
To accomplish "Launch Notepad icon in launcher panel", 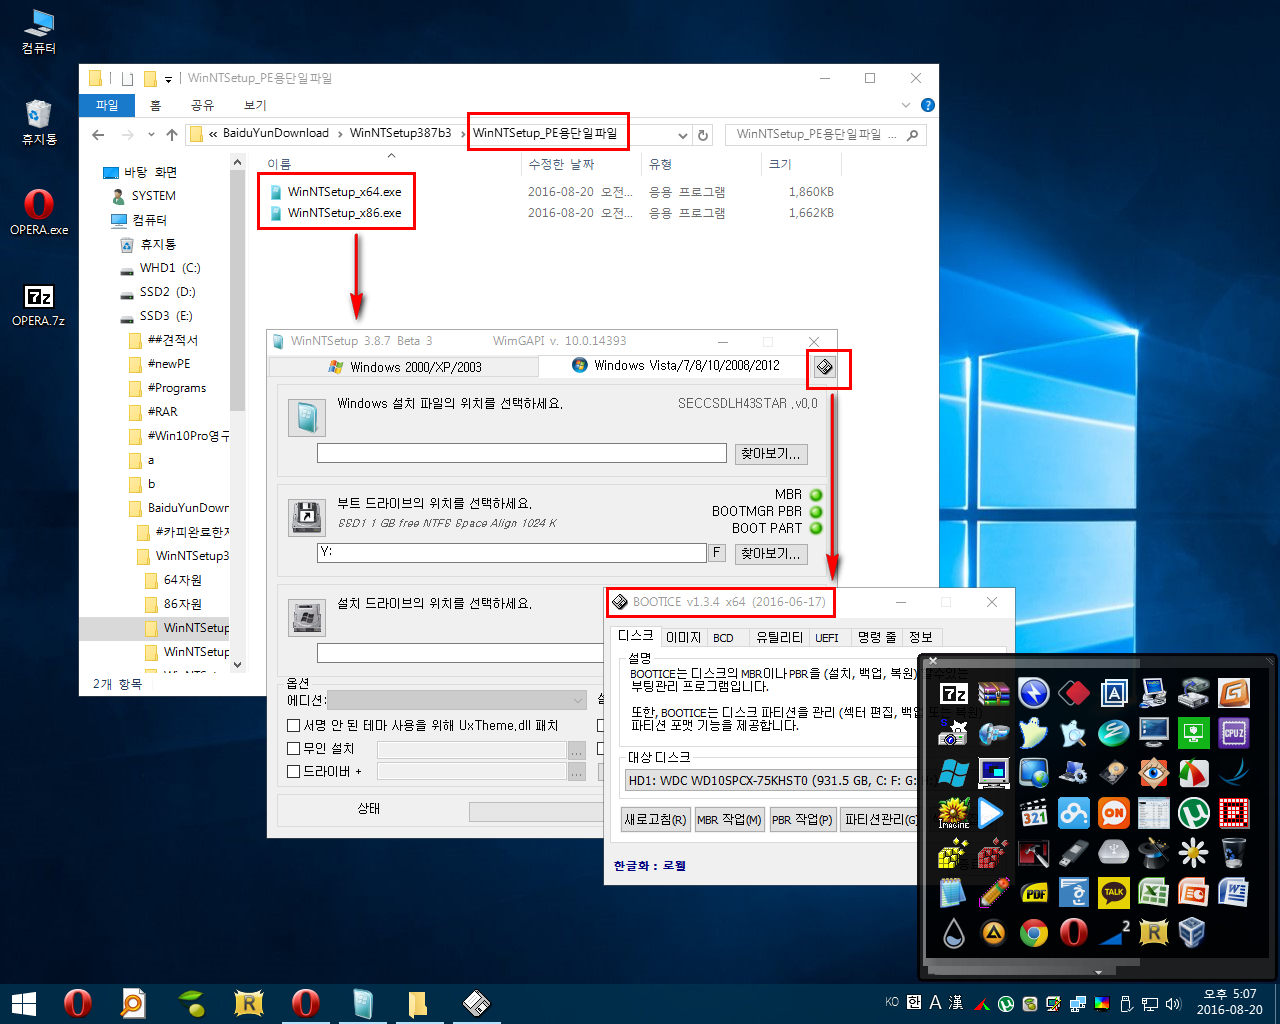I will click(x=953, y=893).
